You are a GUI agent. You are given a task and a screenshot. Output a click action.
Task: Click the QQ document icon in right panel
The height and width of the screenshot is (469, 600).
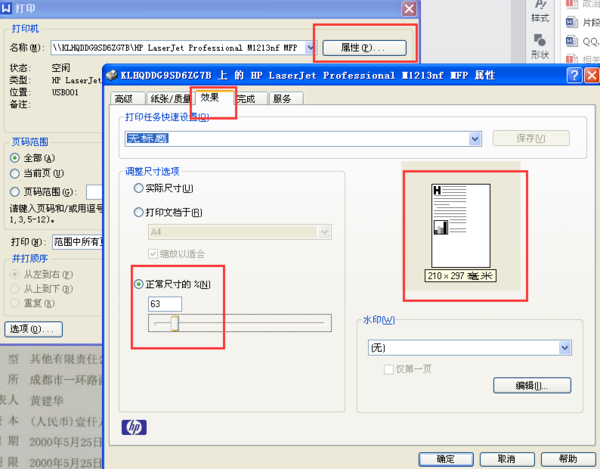pyautogui.click(x=572, y=41)
